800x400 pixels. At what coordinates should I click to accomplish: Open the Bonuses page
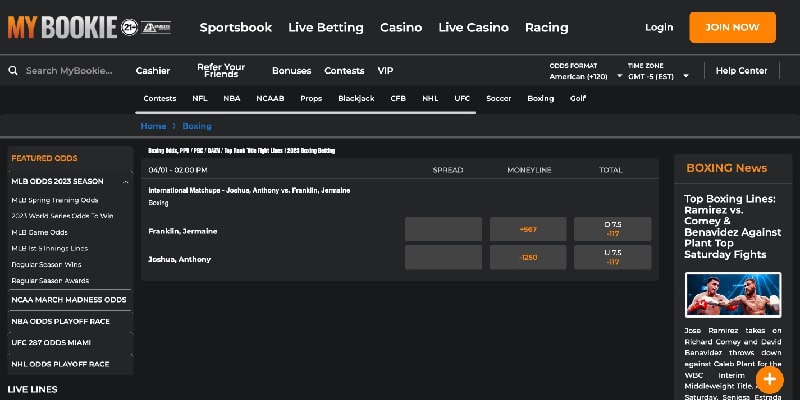click(x=291, y=71)
